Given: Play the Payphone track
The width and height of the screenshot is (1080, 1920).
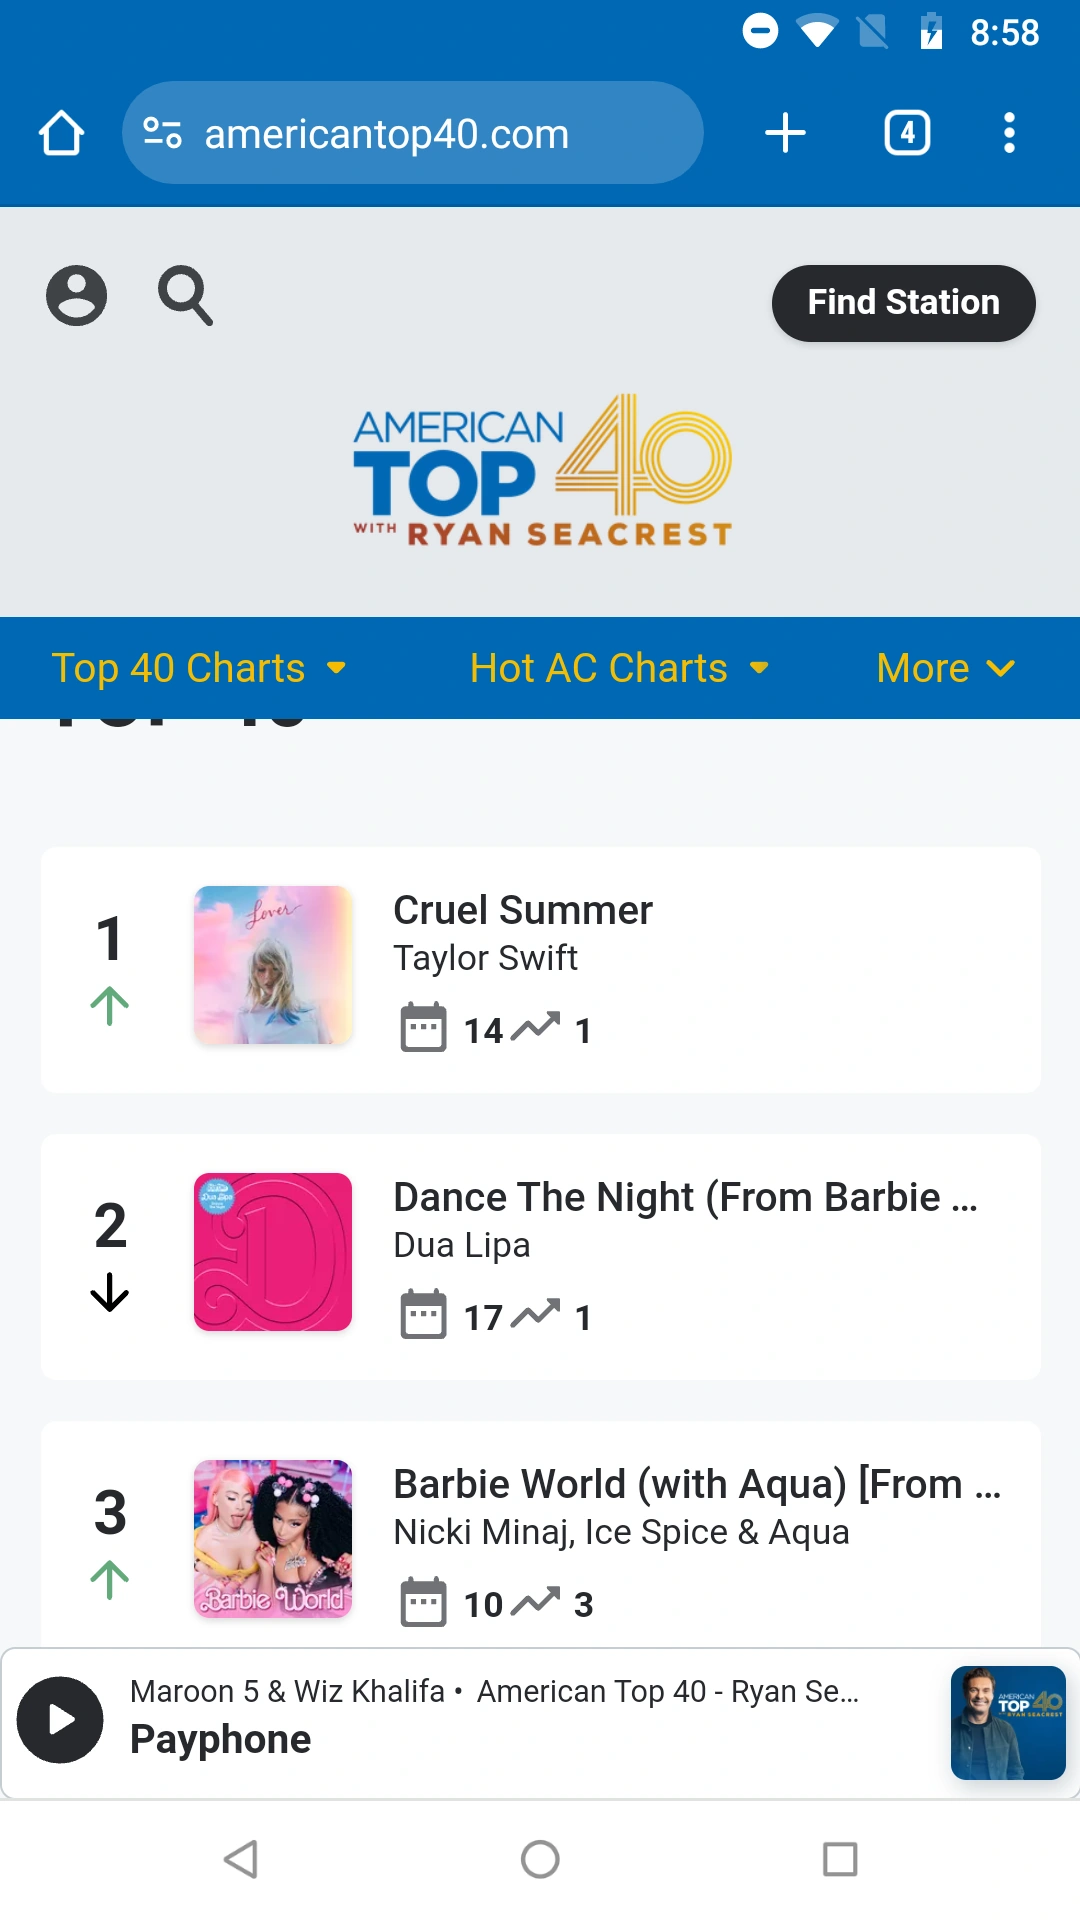Looking at the screenshot, I should [60, 1720].
